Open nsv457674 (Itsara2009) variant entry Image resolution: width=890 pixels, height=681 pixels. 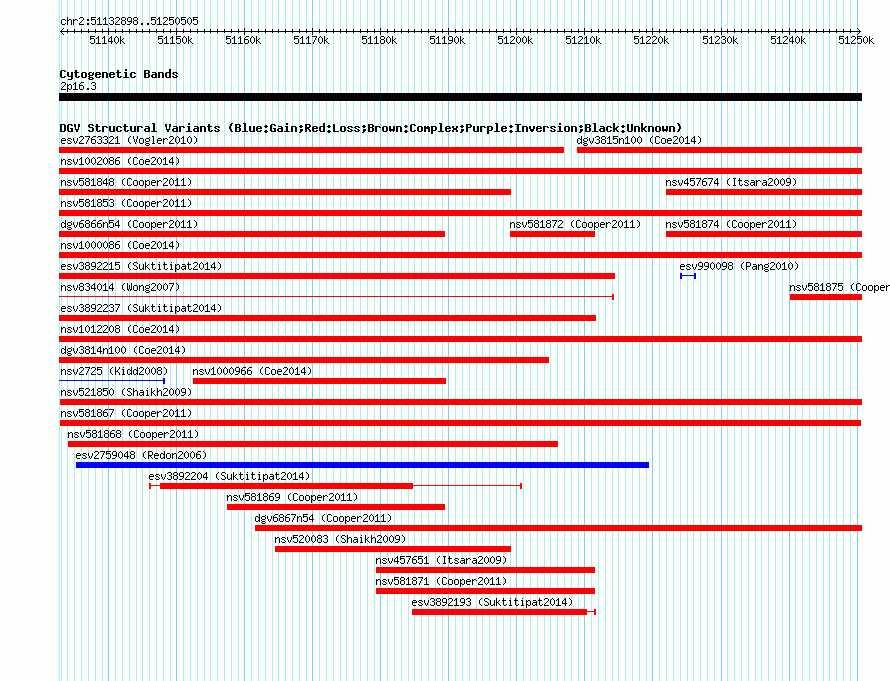point(731,182)
